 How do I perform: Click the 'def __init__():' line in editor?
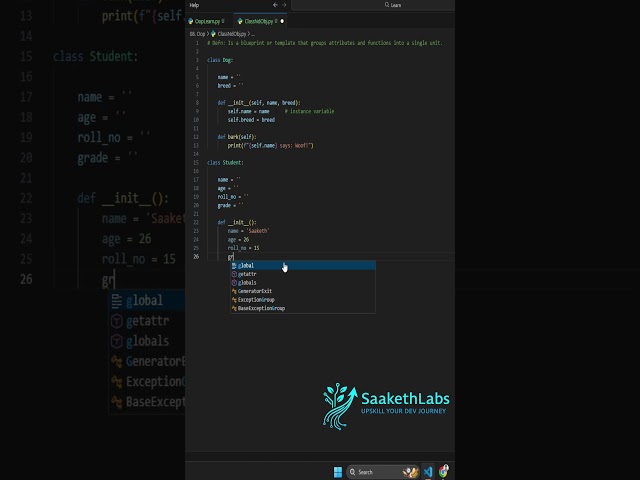[237, 222]
